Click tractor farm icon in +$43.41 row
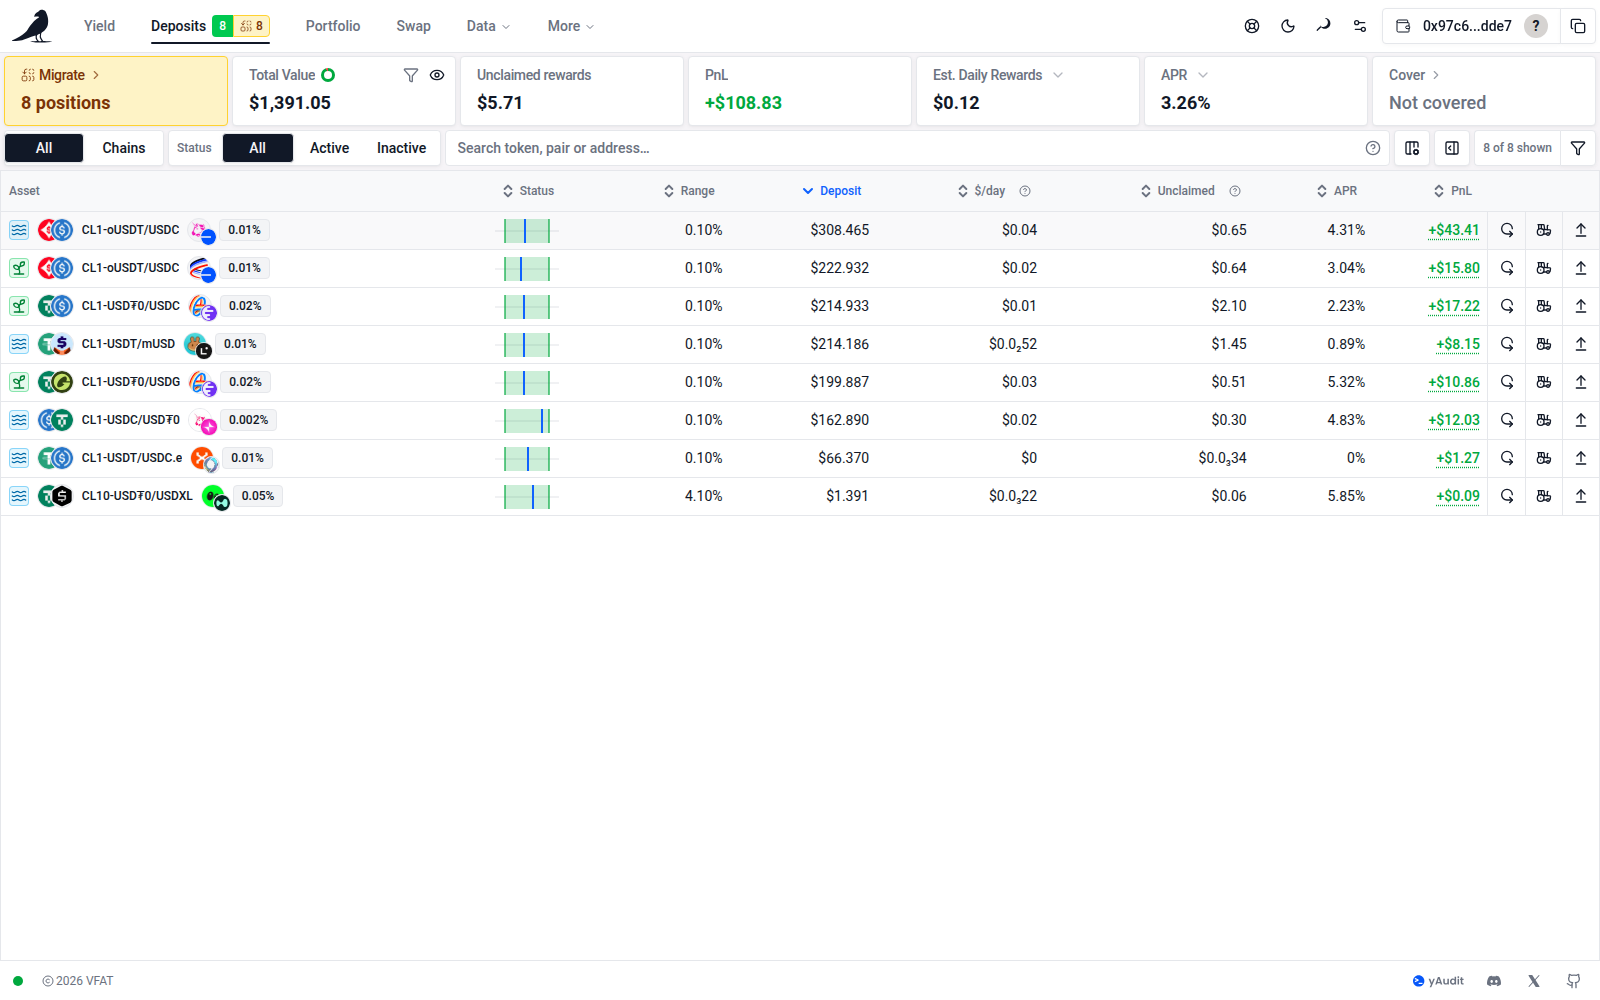 (x=1544, y=230)
